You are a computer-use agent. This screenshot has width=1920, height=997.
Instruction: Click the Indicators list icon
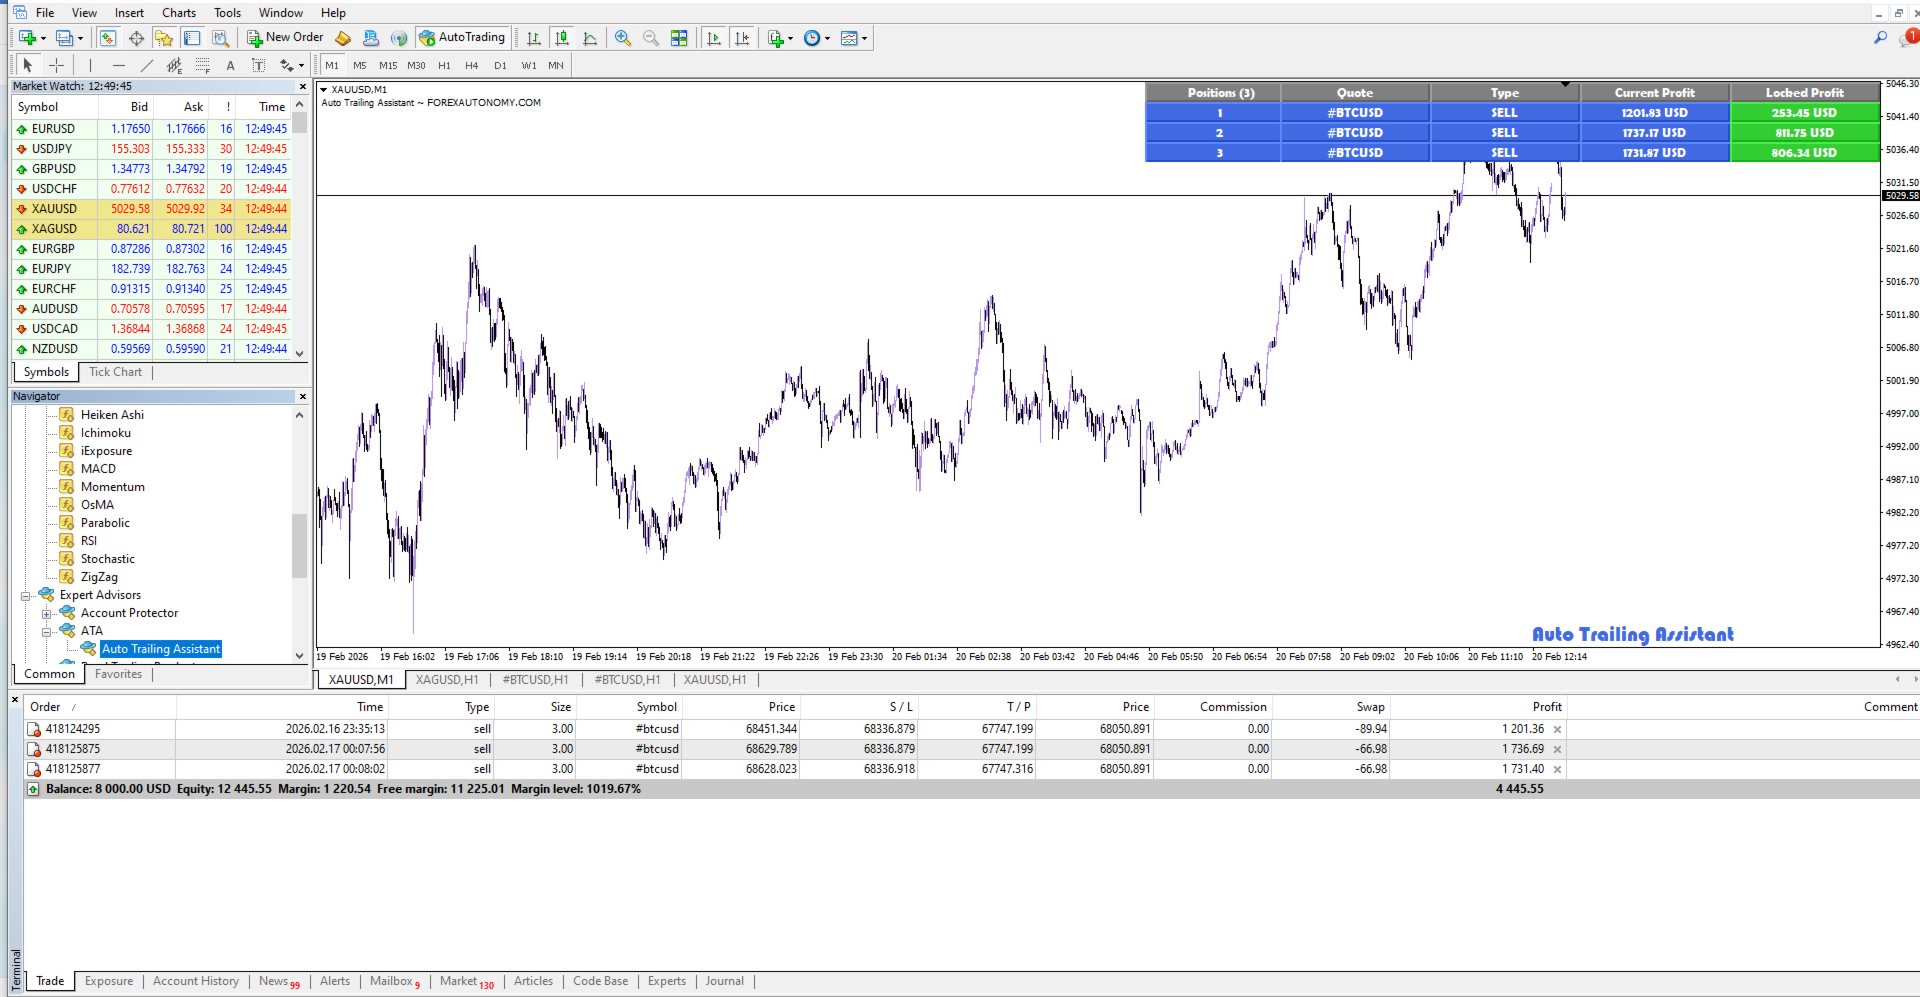pyautogui.click(x=775, y=38)
